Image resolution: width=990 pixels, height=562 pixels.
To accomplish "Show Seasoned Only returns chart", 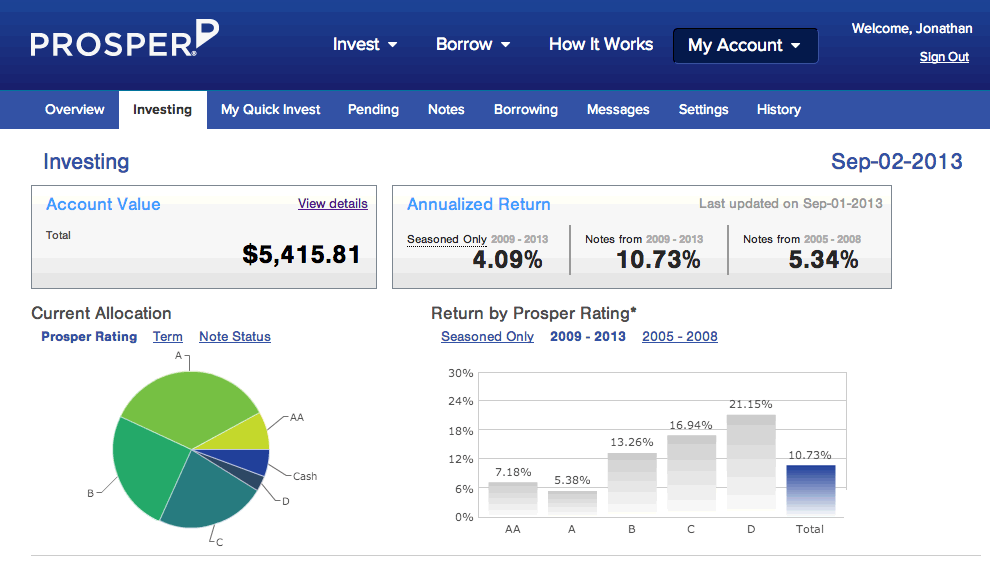I will pyautogui.click(x=487, y=337).
